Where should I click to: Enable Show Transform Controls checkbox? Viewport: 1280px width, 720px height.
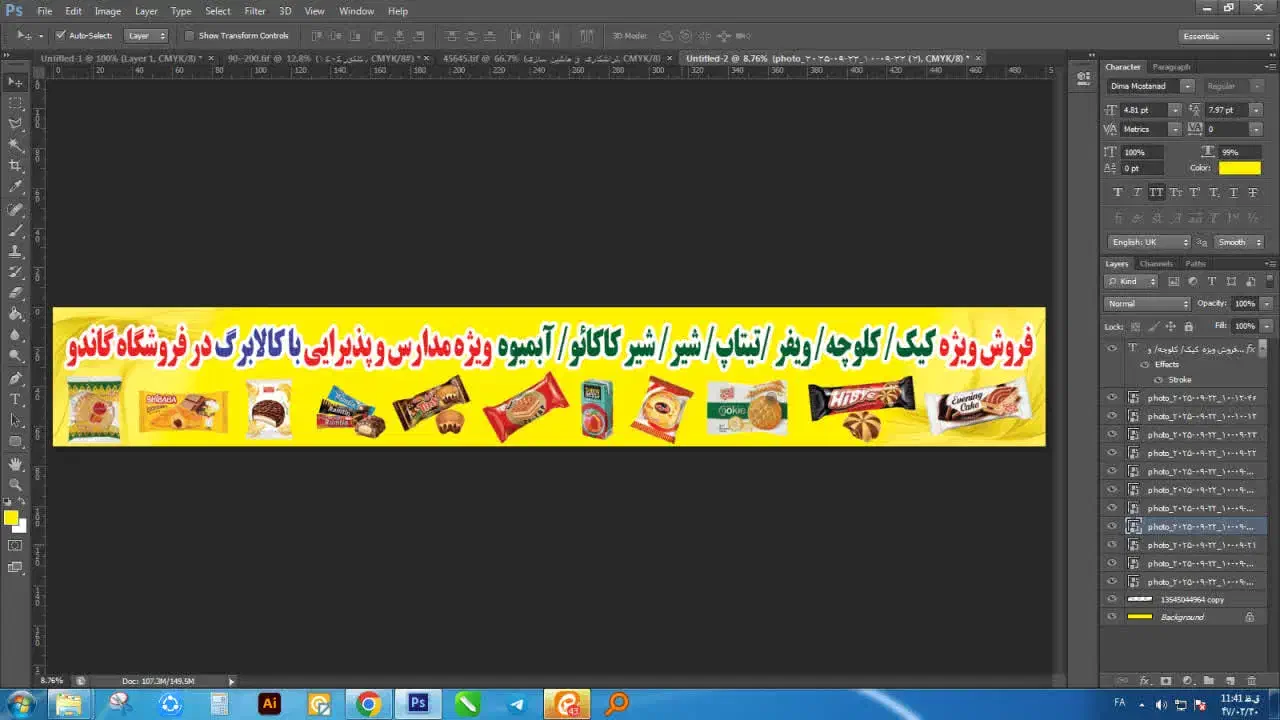click(189, 36)
